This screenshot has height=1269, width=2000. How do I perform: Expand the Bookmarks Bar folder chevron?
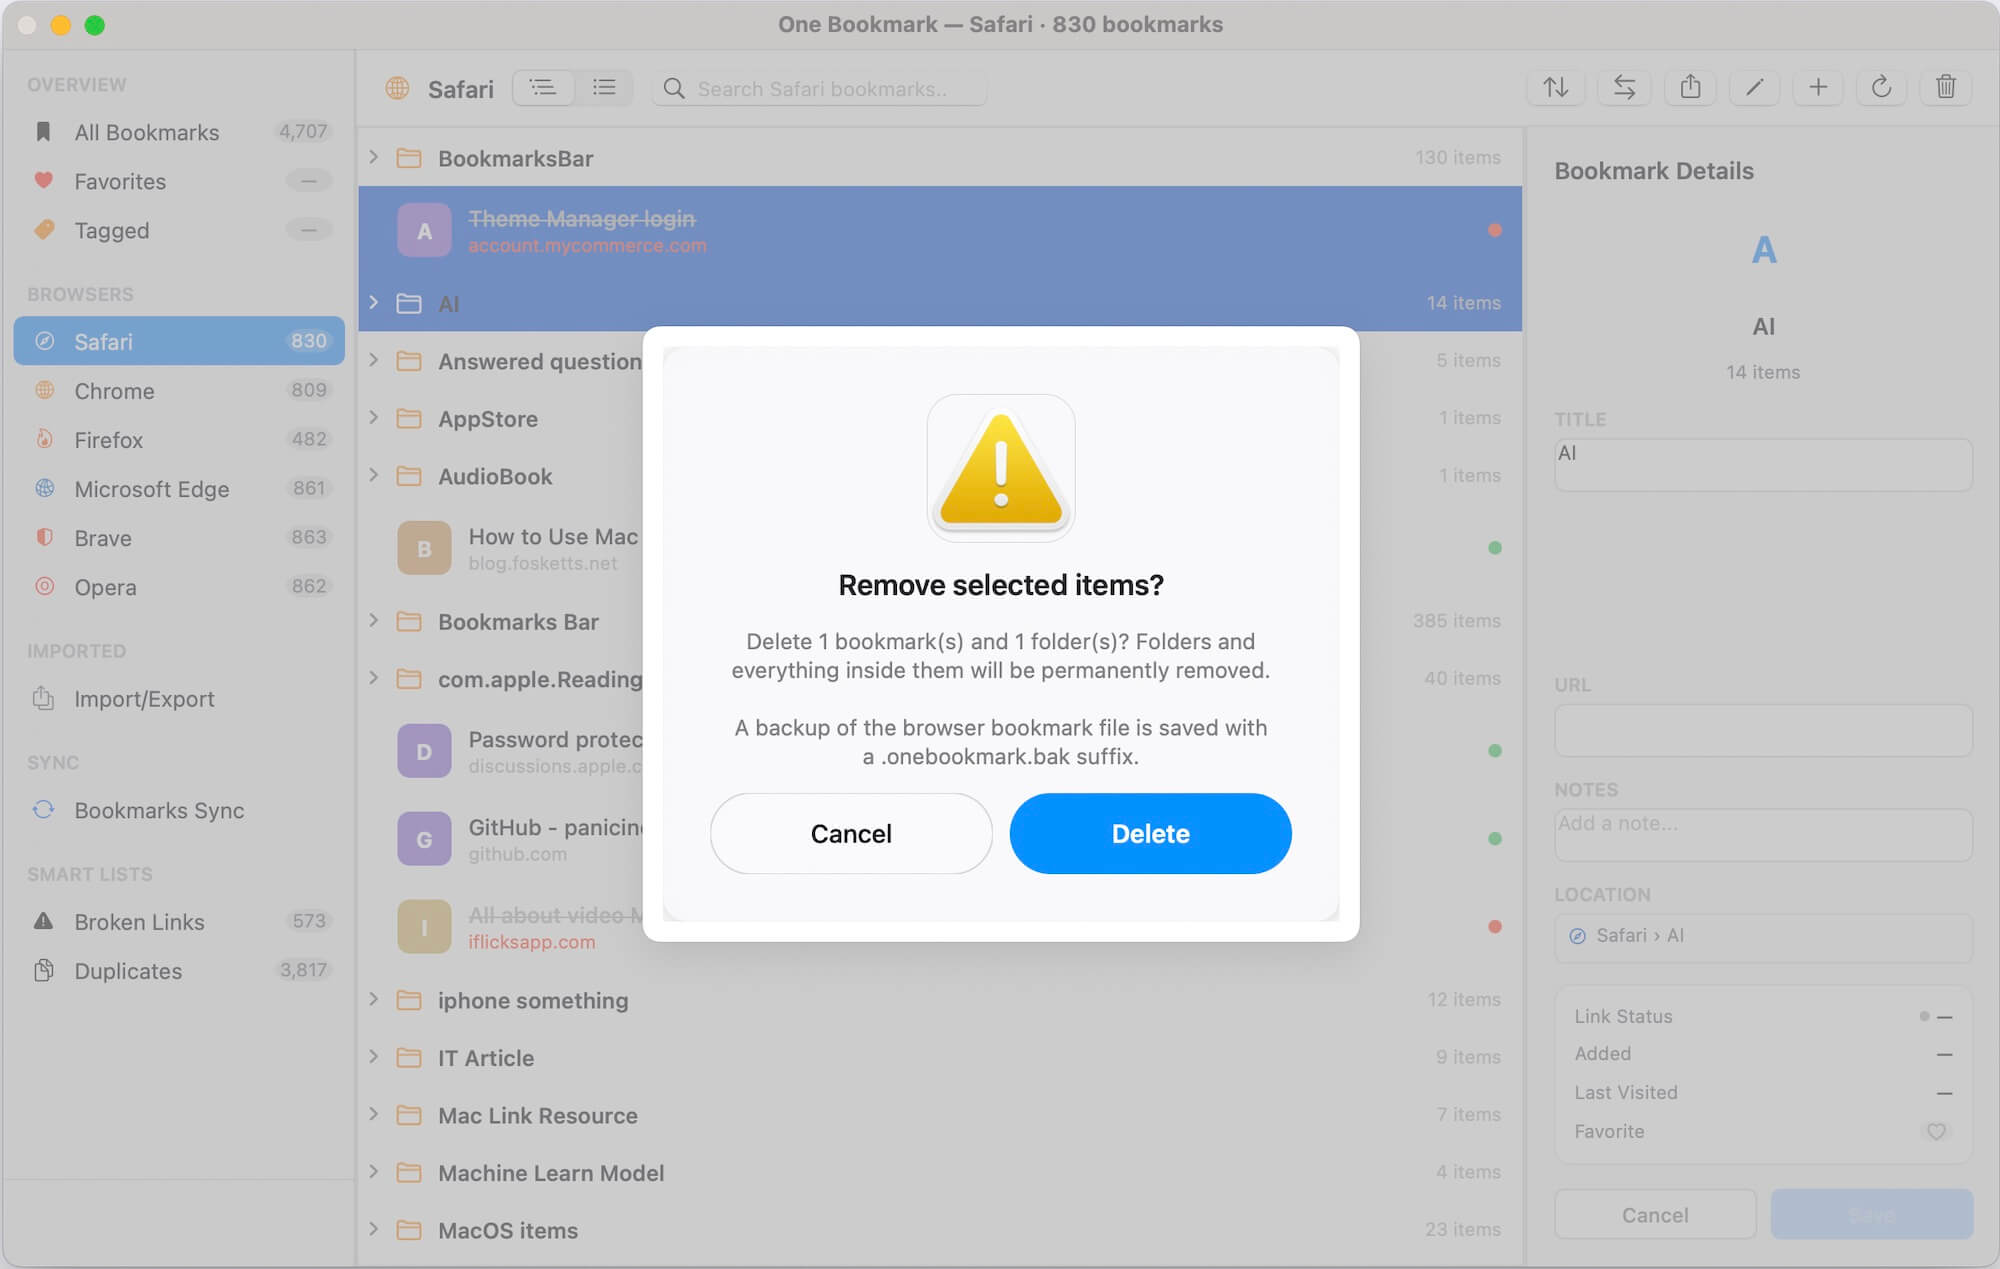pos(374,620)
